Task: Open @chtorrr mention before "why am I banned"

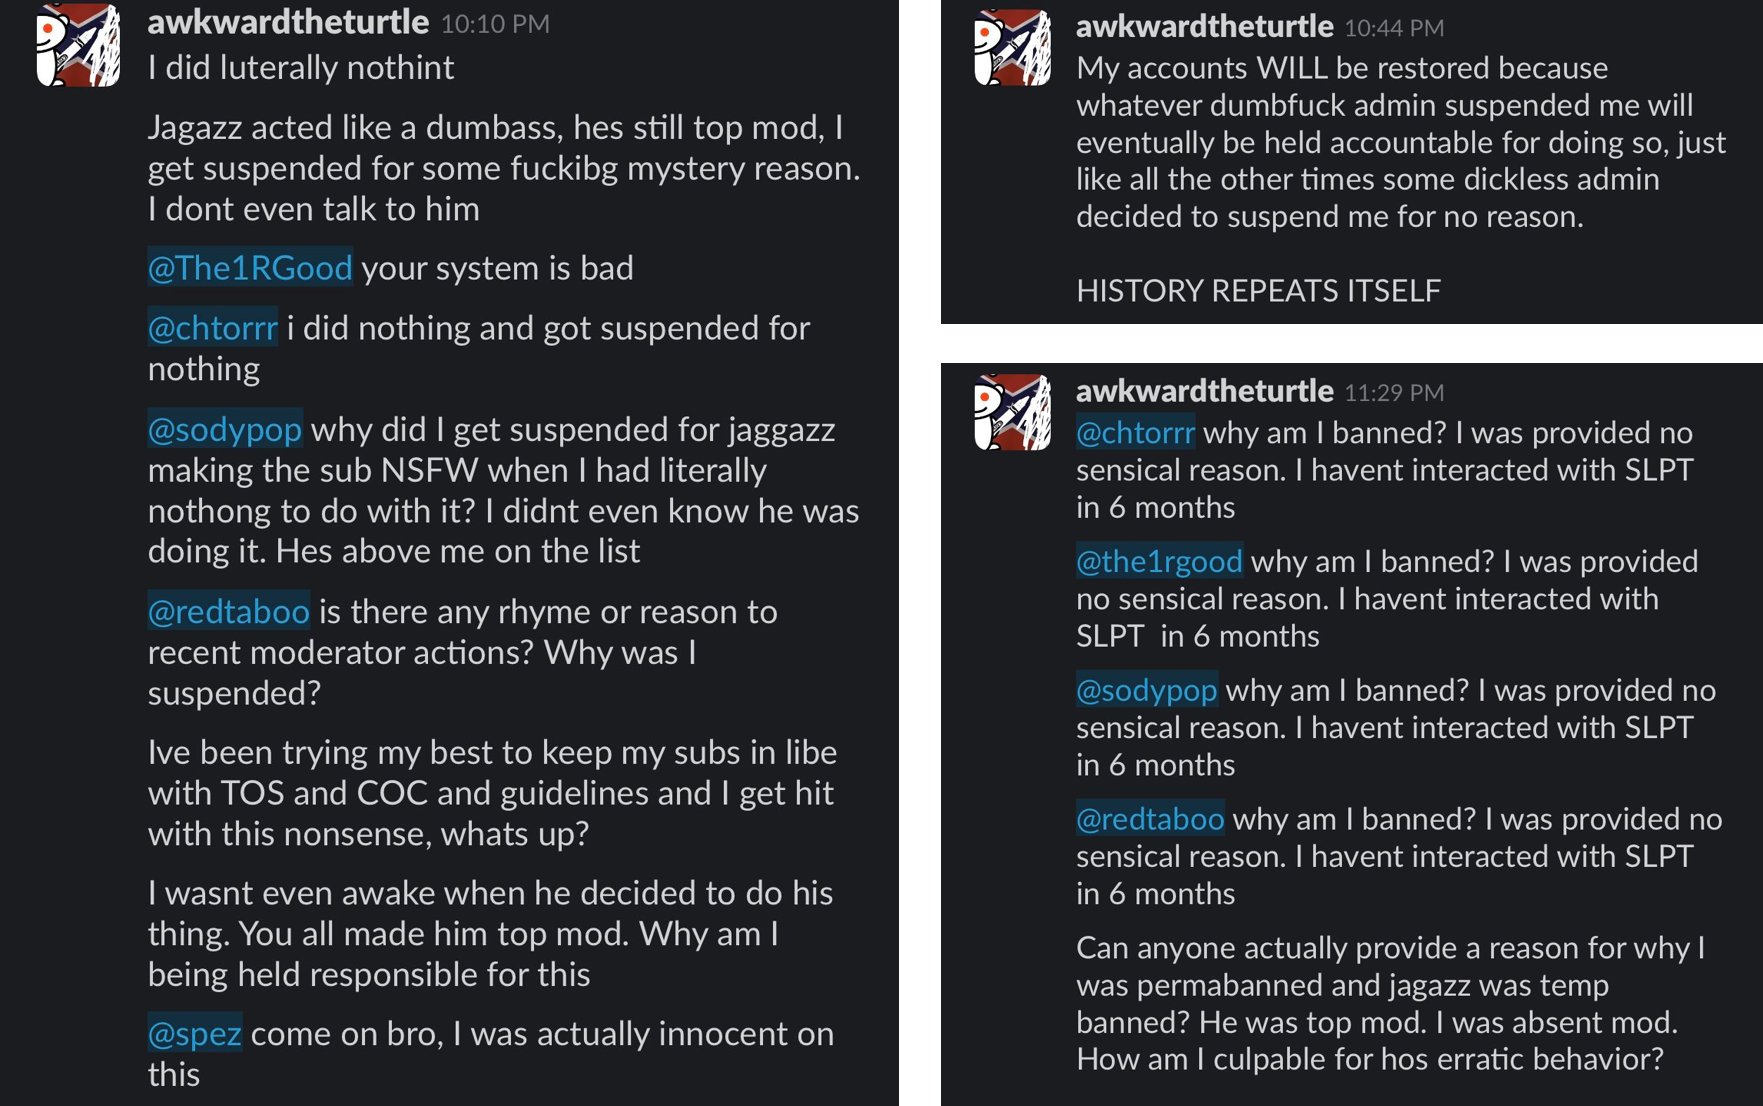Action: [x=1135, y=433]
